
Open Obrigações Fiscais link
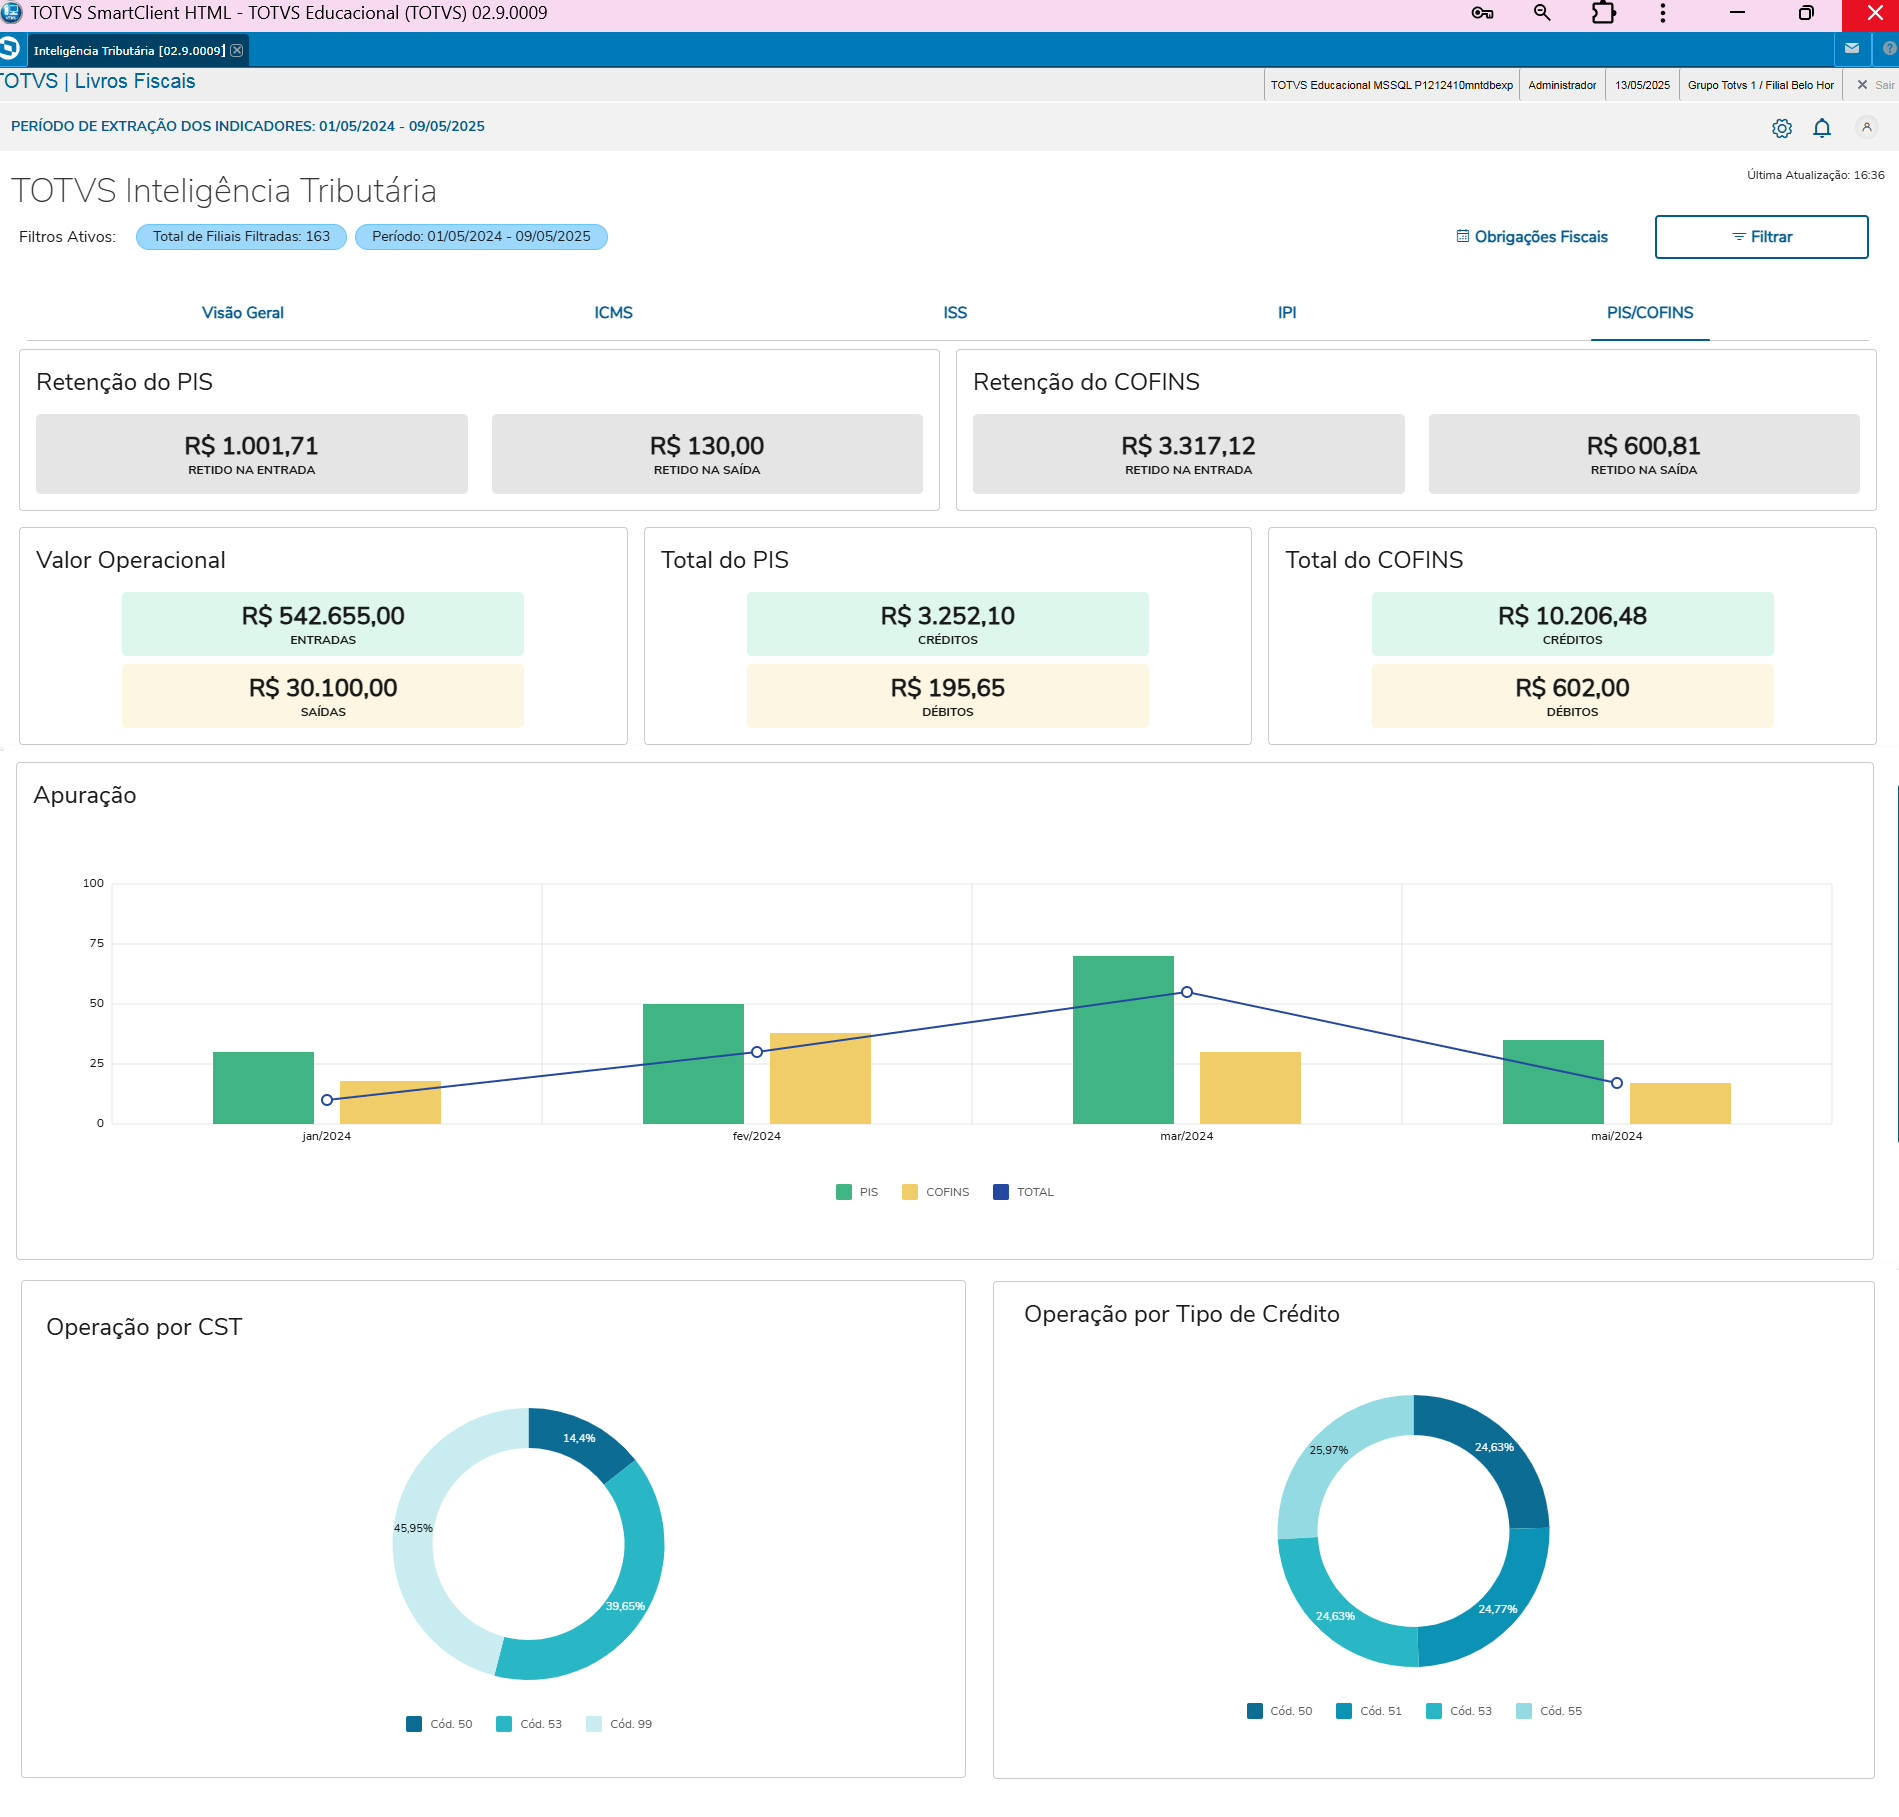coord(1532,237)
